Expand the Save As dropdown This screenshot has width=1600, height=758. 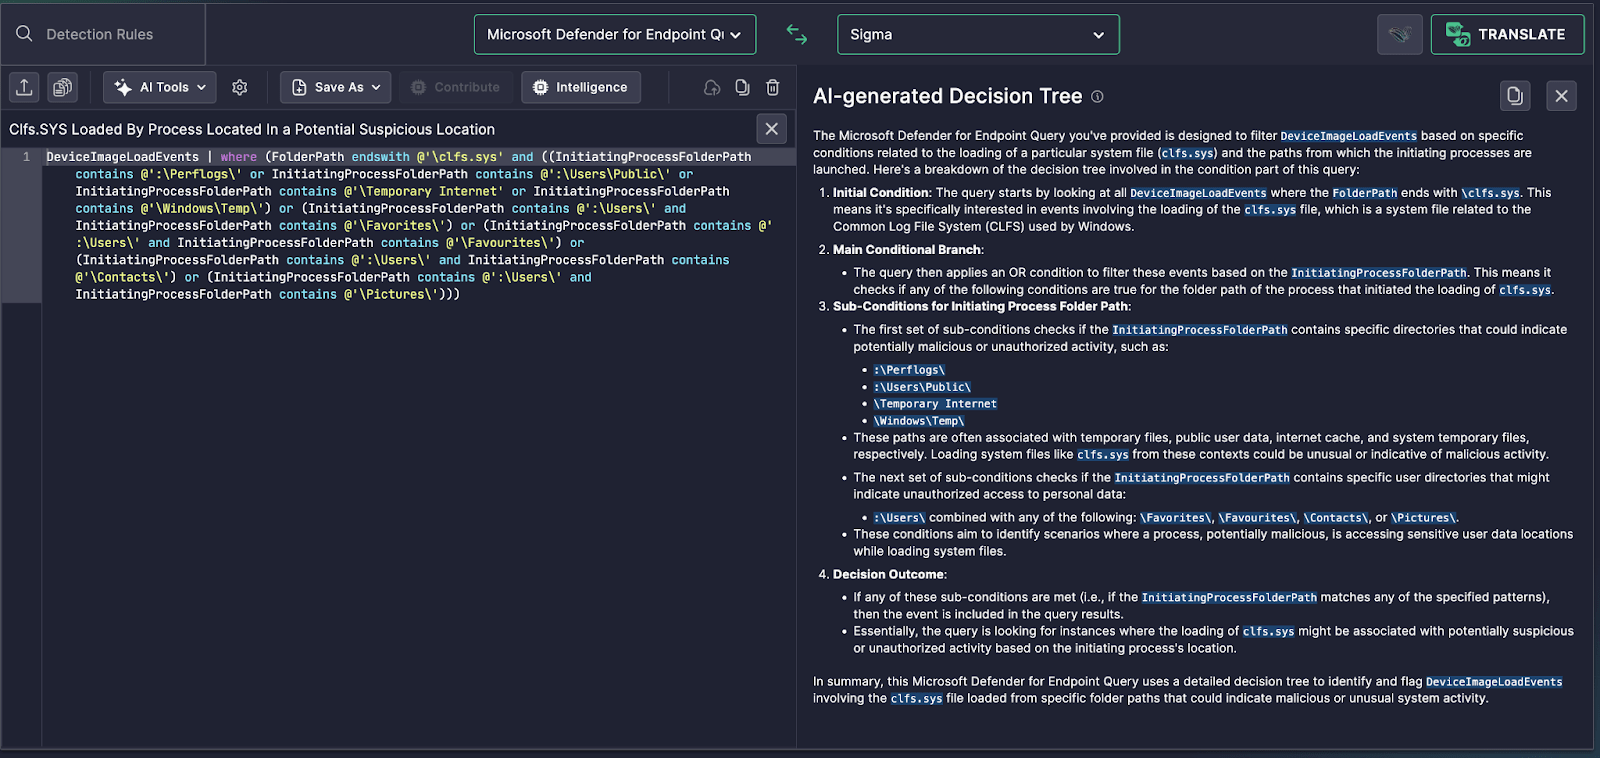[x=336, y=87]
